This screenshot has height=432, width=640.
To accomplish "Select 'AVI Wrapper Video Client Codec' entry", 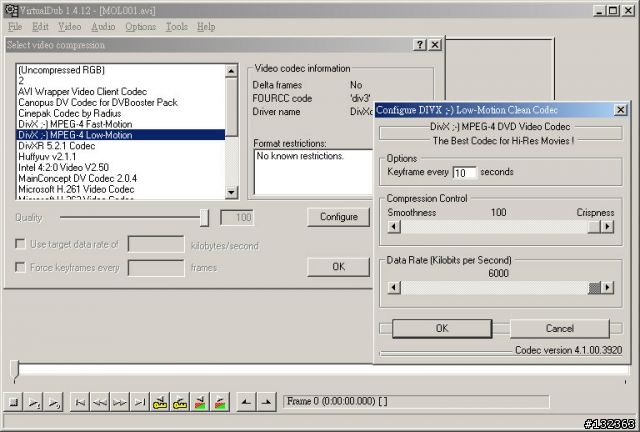I will coord(121,91).
